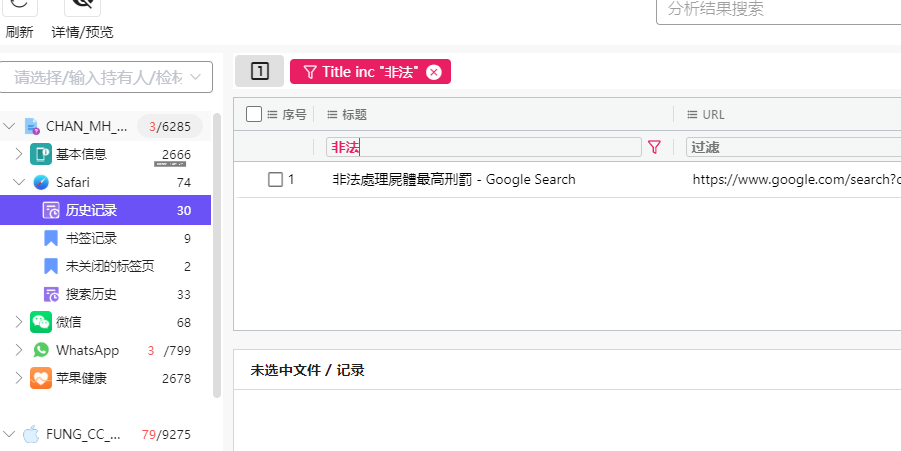The image size is (901, 451).
Task: Expand the WhatsApp tree node
Action: [x=18, y=350]
